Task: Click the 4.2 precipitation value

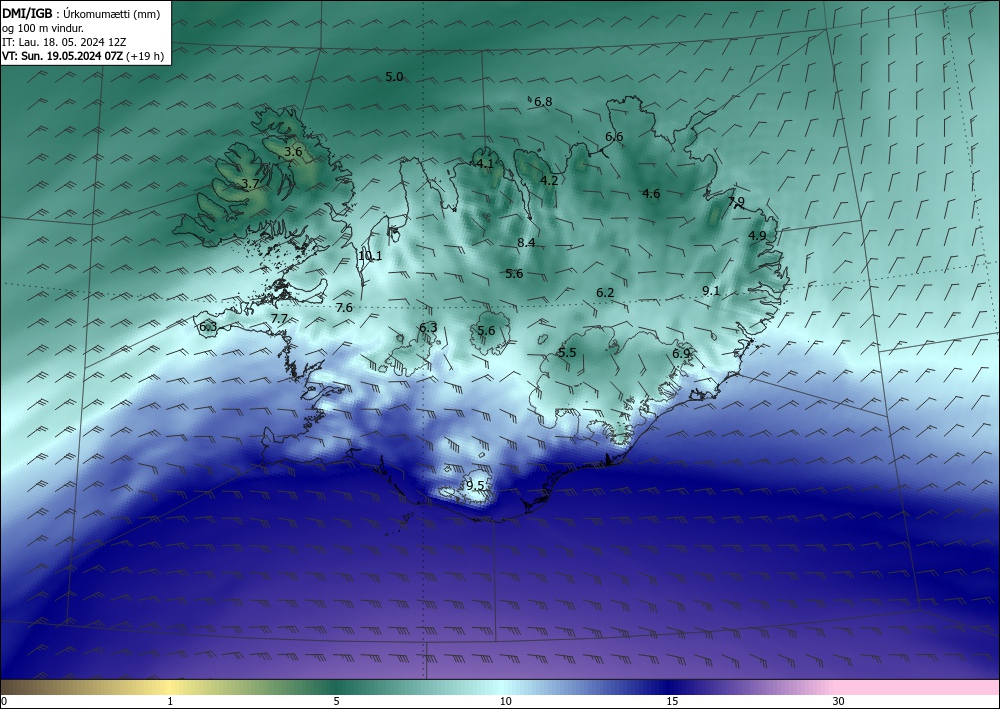Action: 549,180
